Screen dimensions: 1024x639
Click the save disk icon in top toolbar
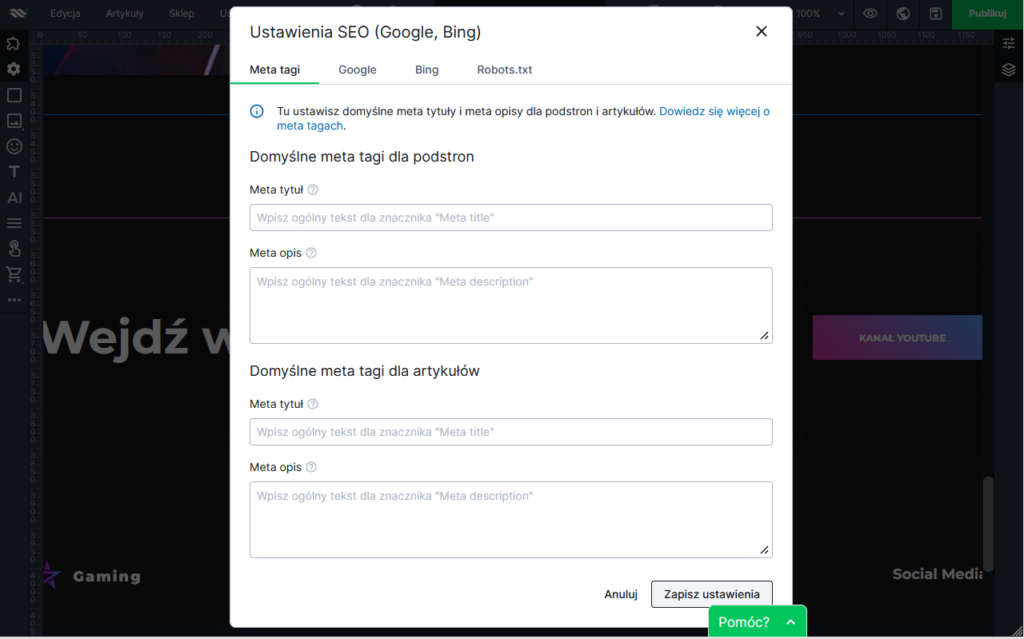tap(936, 14)
